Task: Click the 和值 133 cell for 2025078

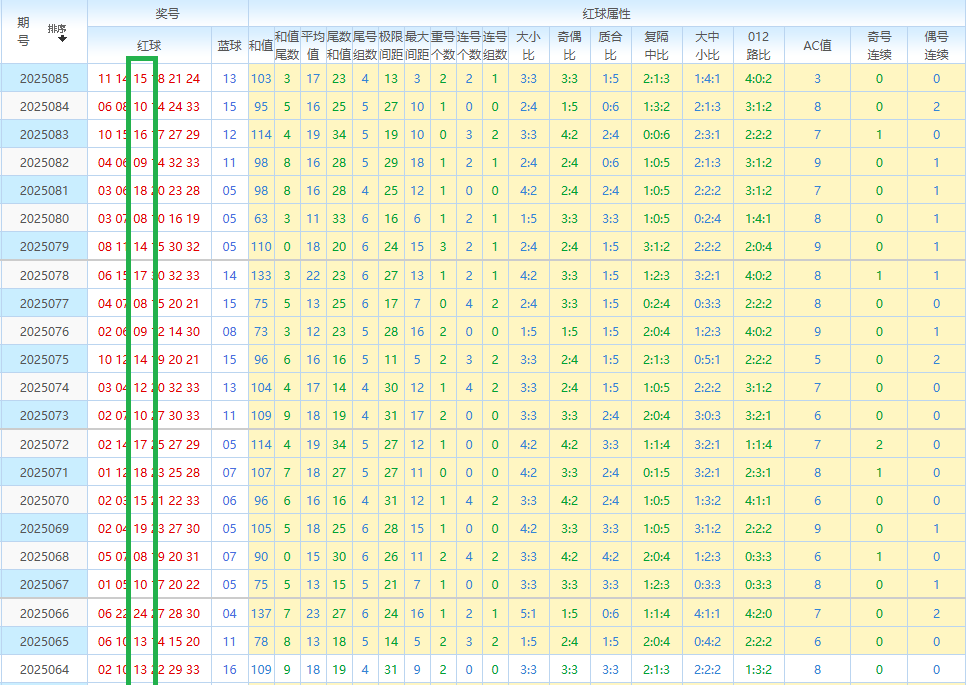Action: click(x=261, y=275)
